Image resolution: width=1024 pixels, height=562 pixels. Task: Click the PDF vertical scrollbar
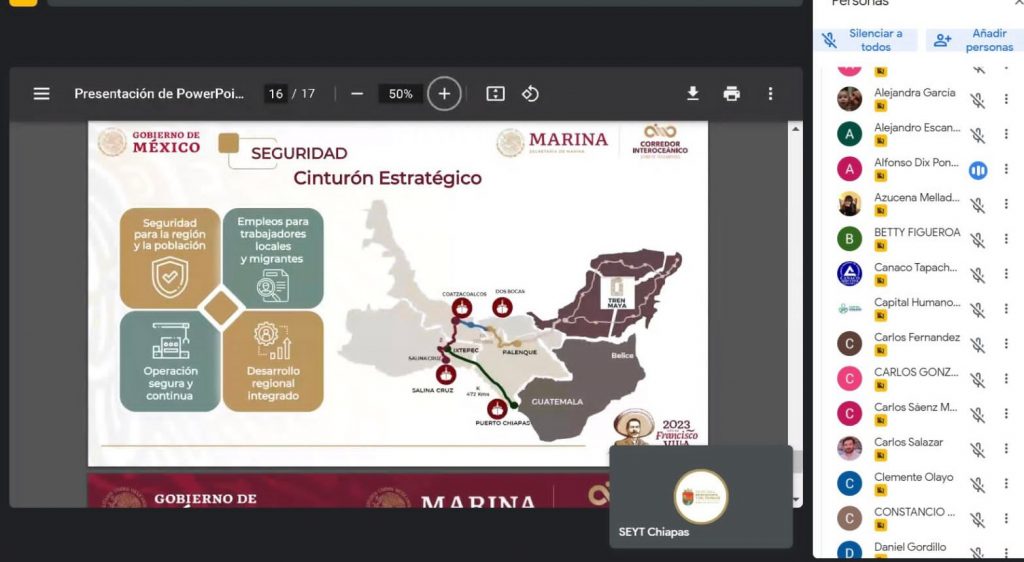[796, 300]
